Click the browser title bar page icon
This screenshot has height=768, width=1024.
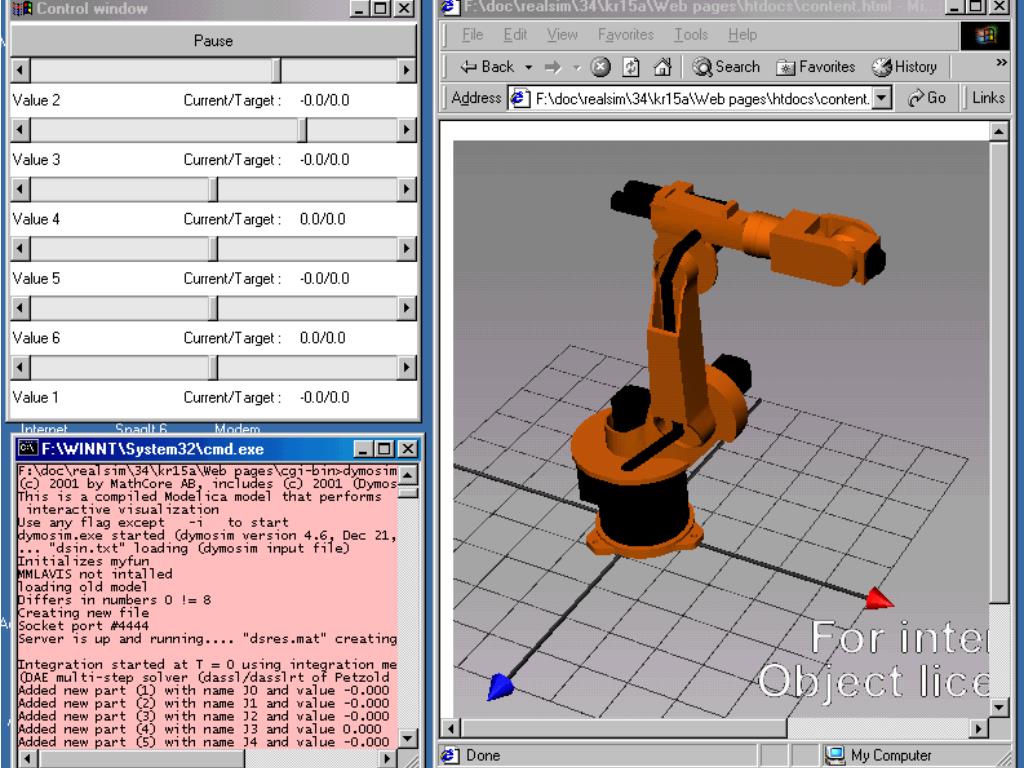coord(449,7)
